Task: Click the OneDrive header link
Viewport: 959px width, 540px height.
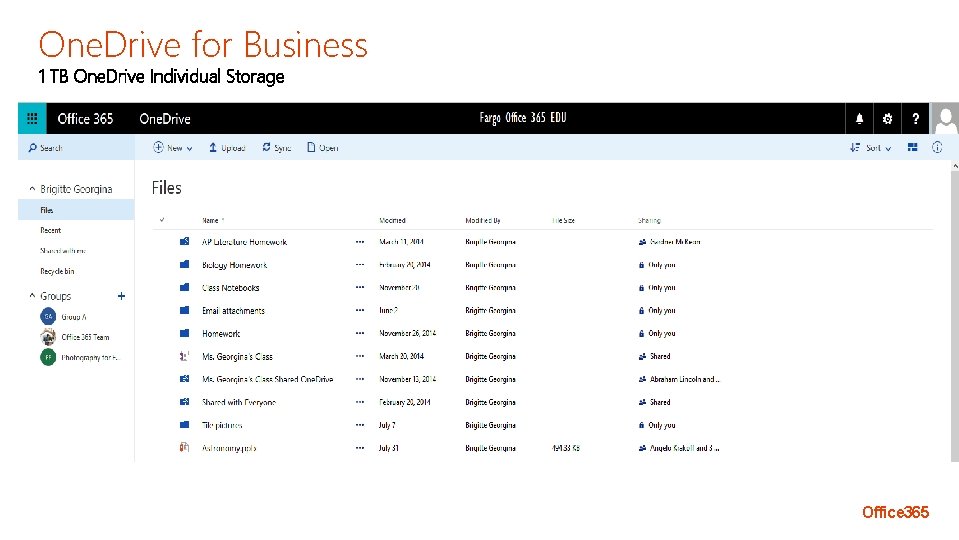Action: click(165, 119)
